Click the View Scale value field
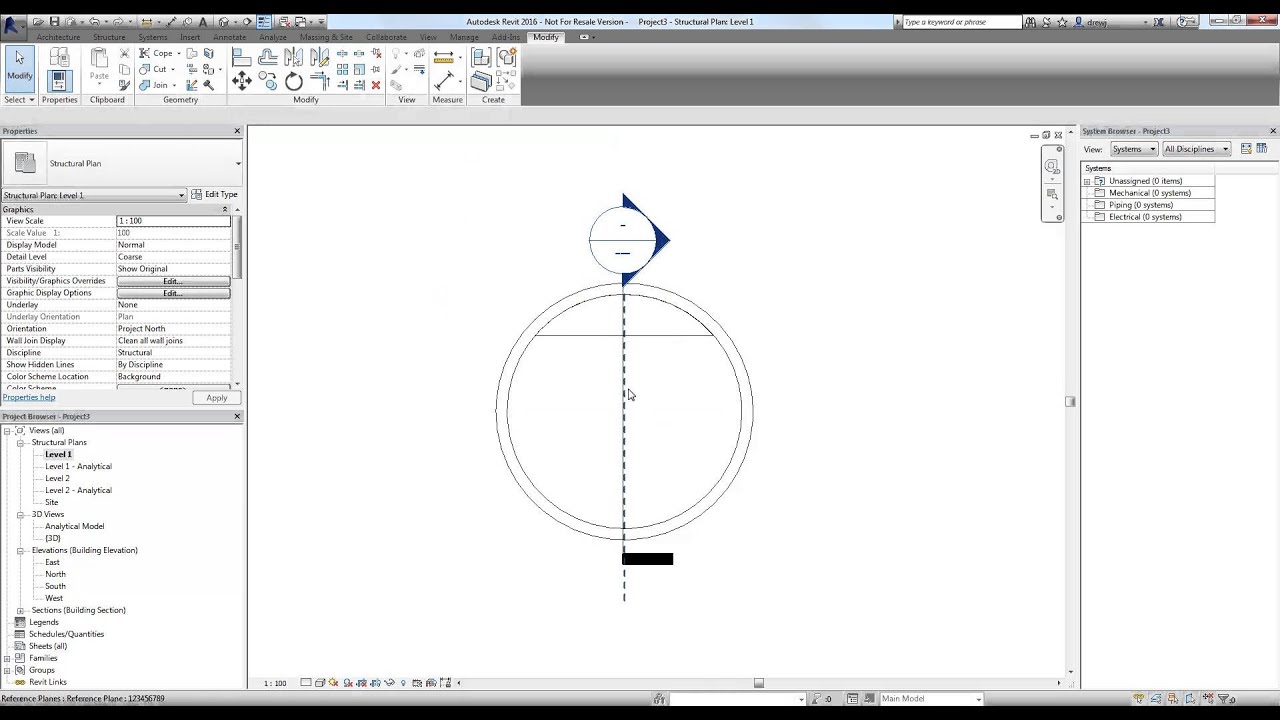This screenshot has width=1280, height=720. pos(172,220)
